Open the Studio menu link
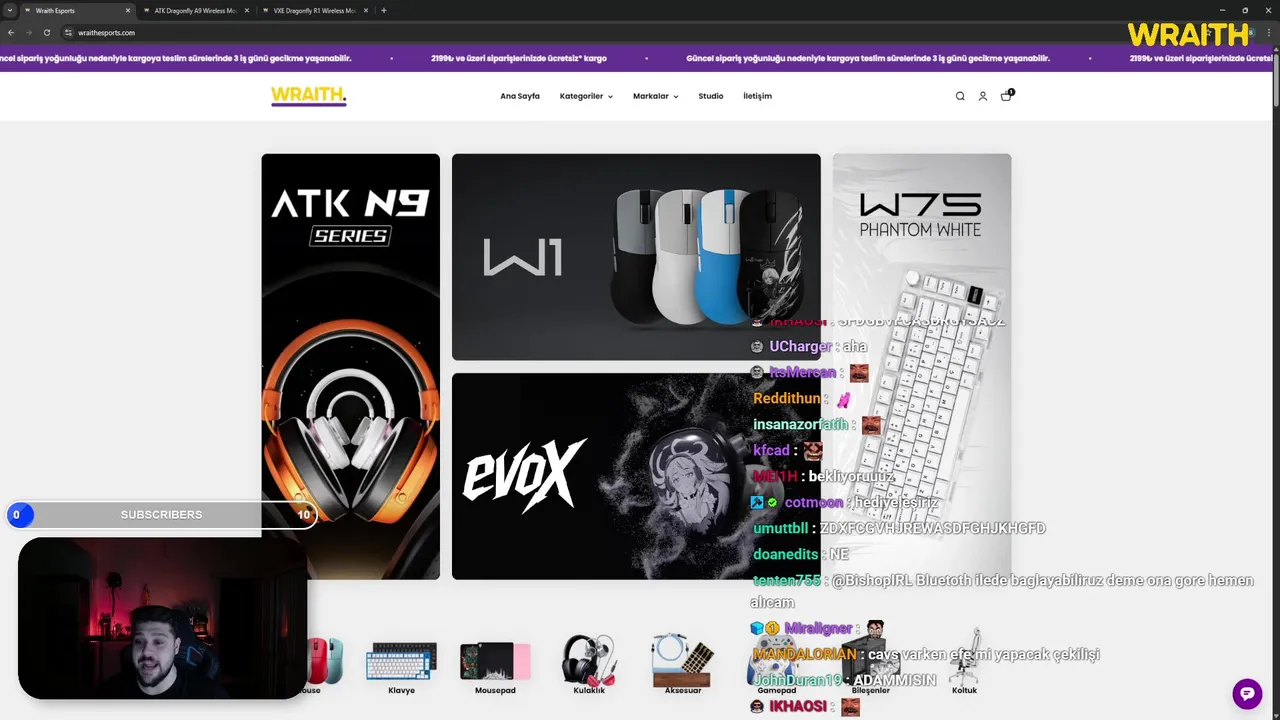 click(x=711, y=96)
